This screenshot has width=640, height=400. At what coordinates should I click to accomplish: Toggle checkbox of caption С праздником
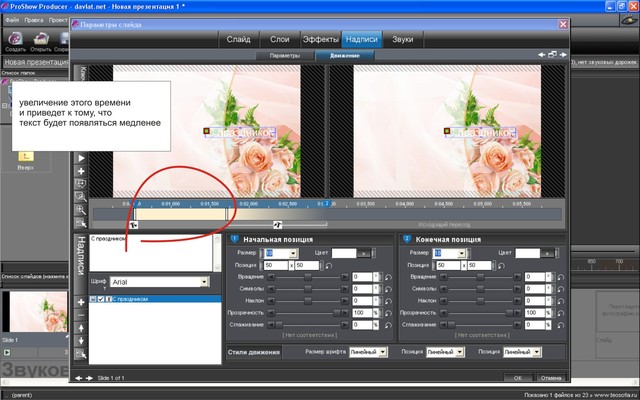[101, 299]
